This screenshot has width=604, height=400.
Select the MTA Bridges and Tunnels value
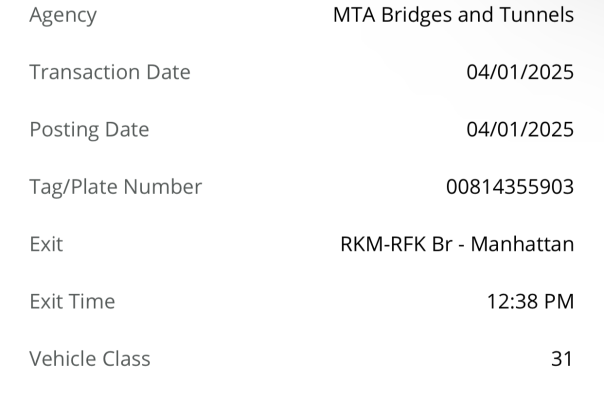[x=453, y=15]
